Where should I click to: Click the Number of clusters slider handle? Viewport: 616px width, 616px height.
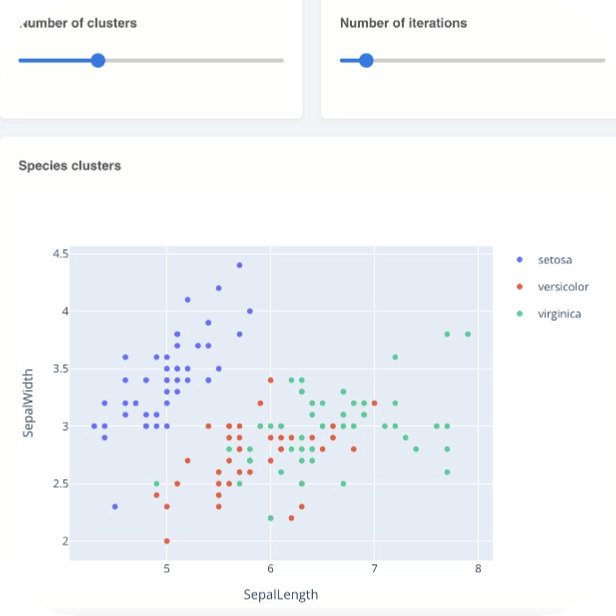pos(98,60)
